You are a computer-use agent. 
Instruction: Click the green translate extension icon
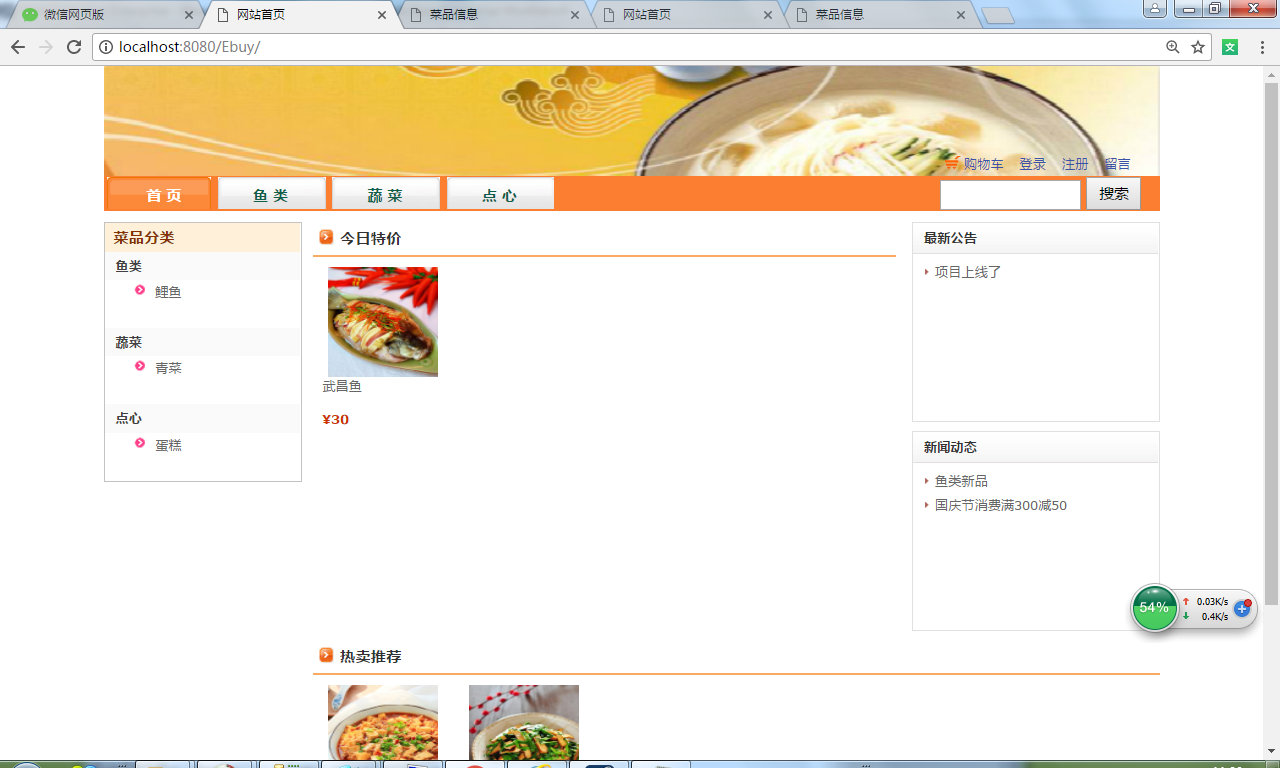click(x=1230, y=47)
